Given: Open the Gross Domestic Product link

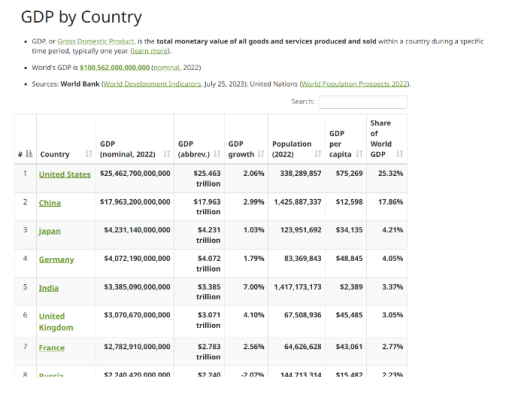Looking at the screenshot, I should (96, 41).
